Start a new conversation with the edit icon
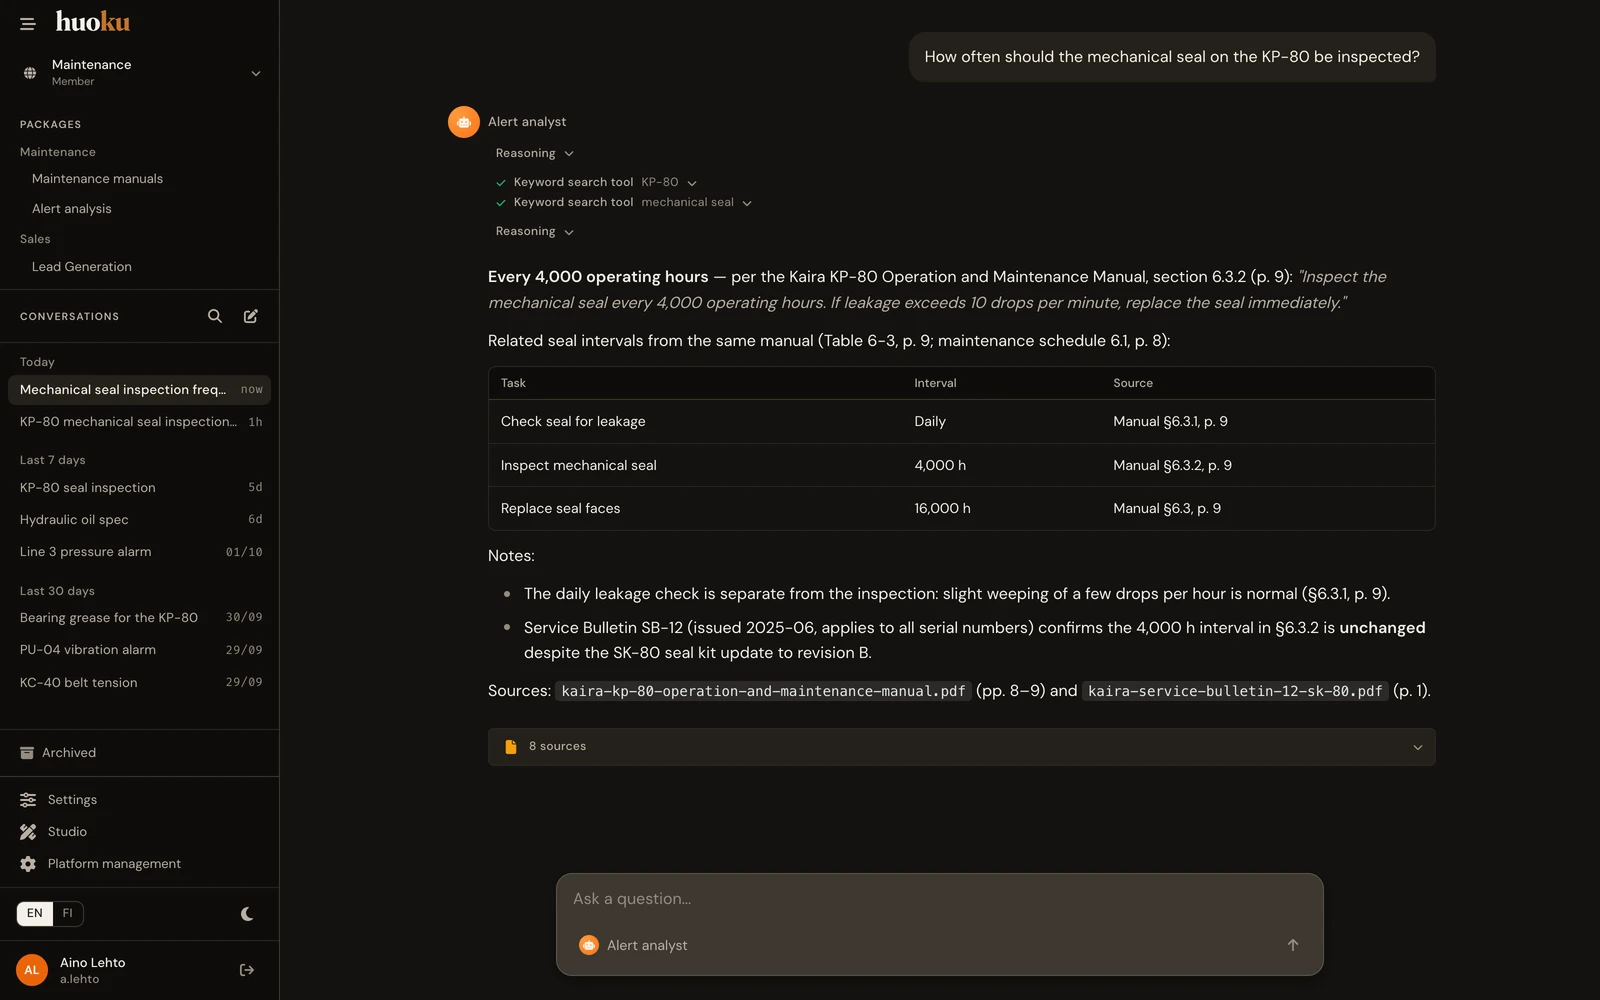Image resolution: width=1600 pixels, height=1000 pixels. point(251,316)
